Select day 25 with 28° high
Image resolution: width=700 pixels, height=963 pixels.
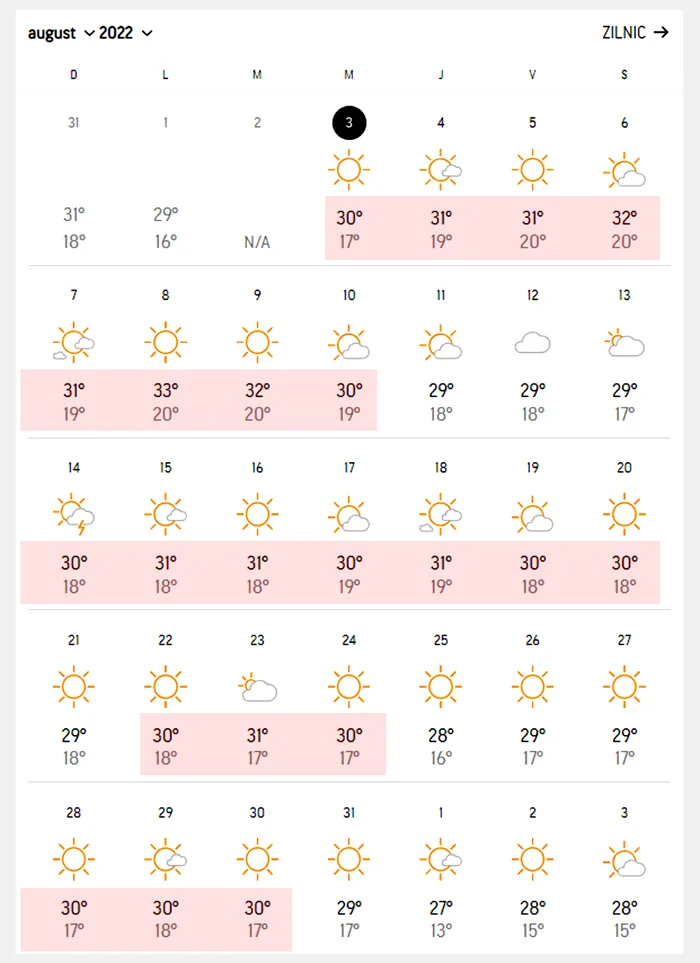tap(441, 745)
